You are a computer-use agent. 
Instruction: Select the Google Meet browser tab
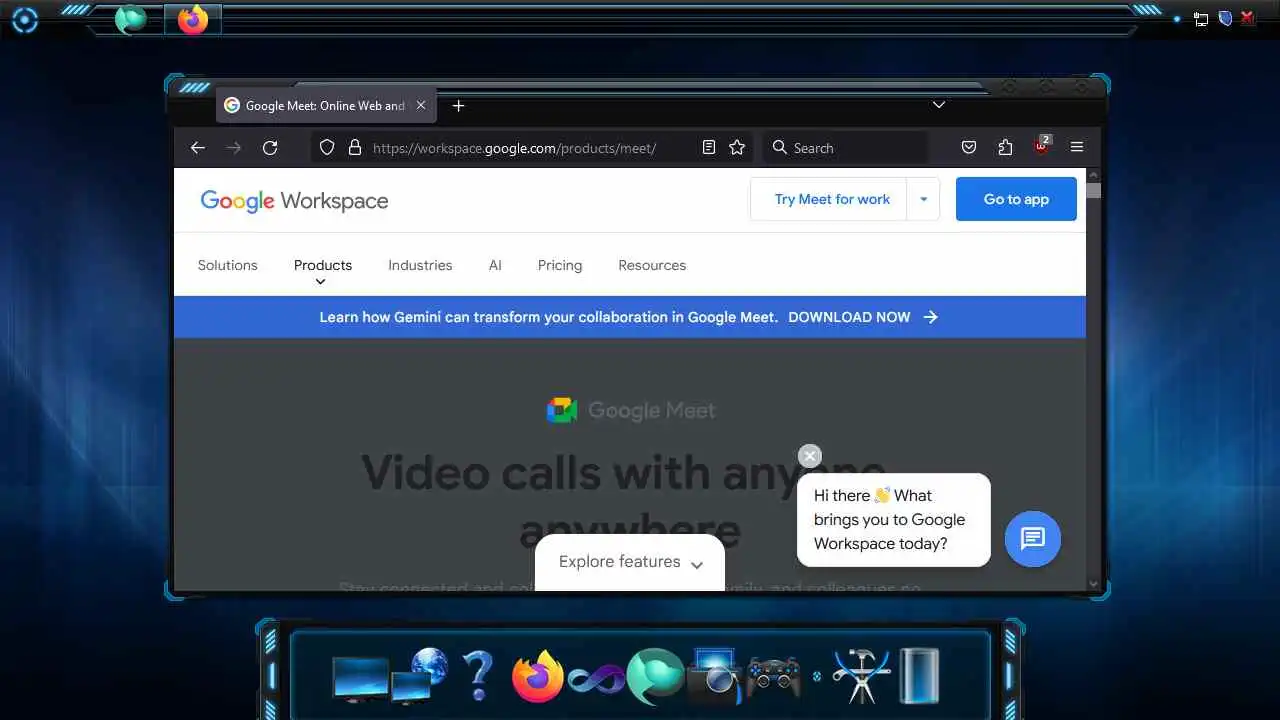coord(326,106)
